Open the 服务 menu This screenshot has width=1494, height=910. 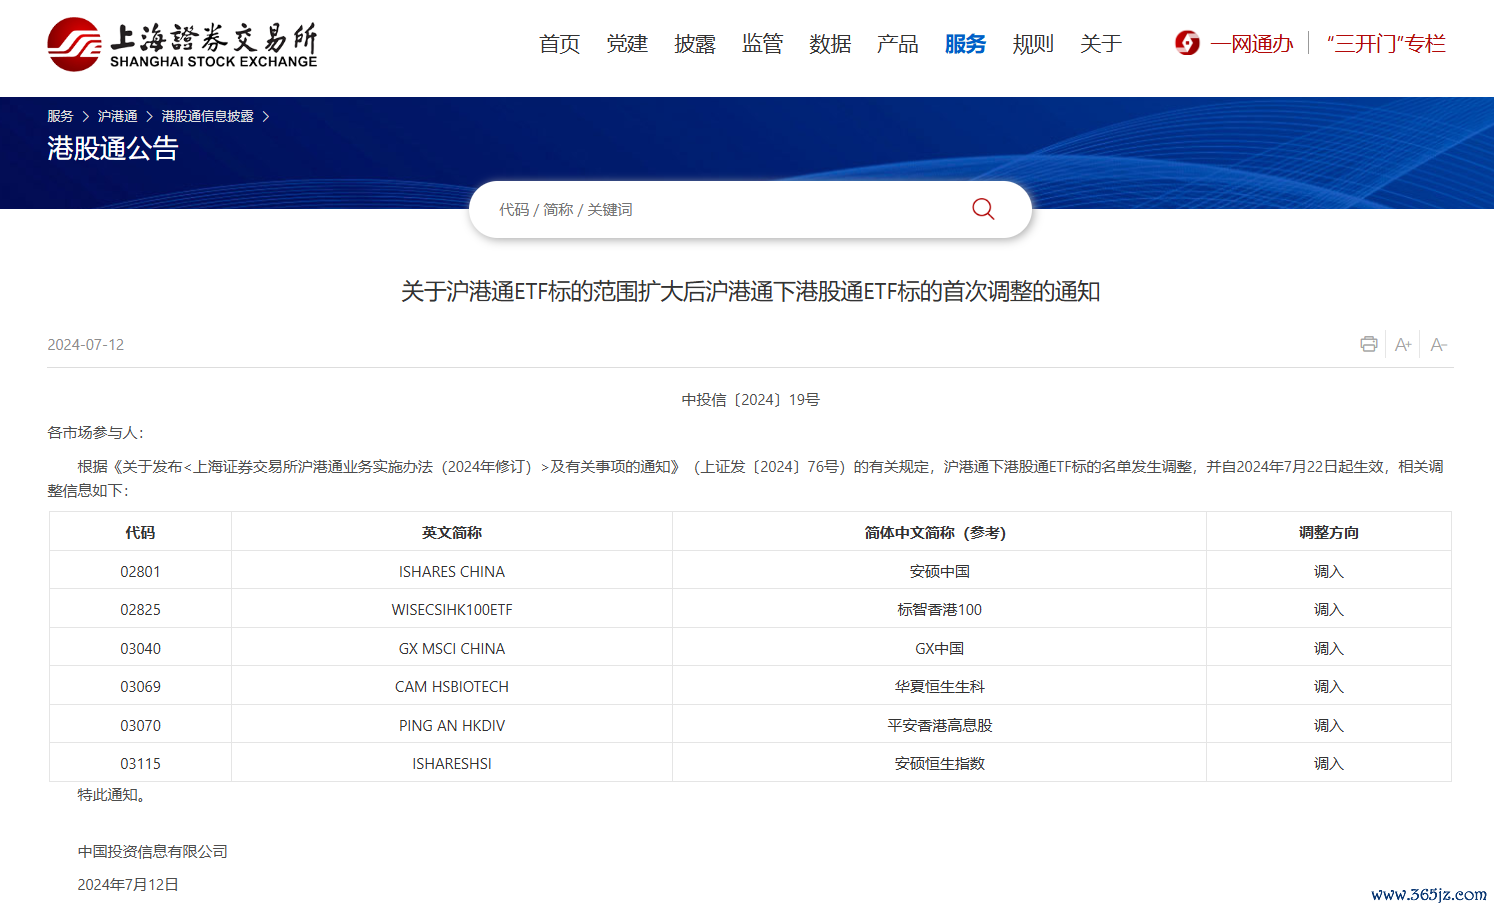965,44
